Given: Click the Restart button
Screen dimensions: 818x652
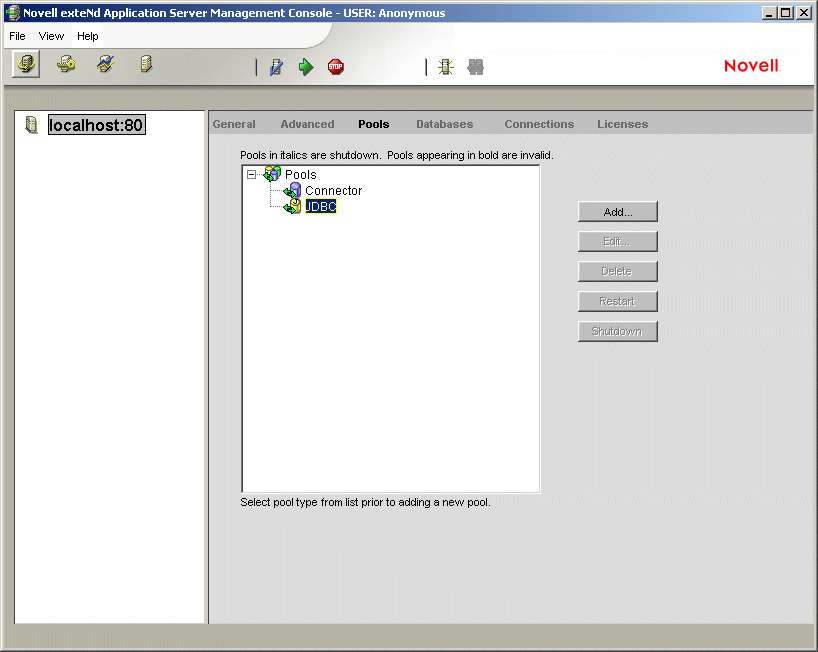Looking at the screenshot, I should pos(618,301).
